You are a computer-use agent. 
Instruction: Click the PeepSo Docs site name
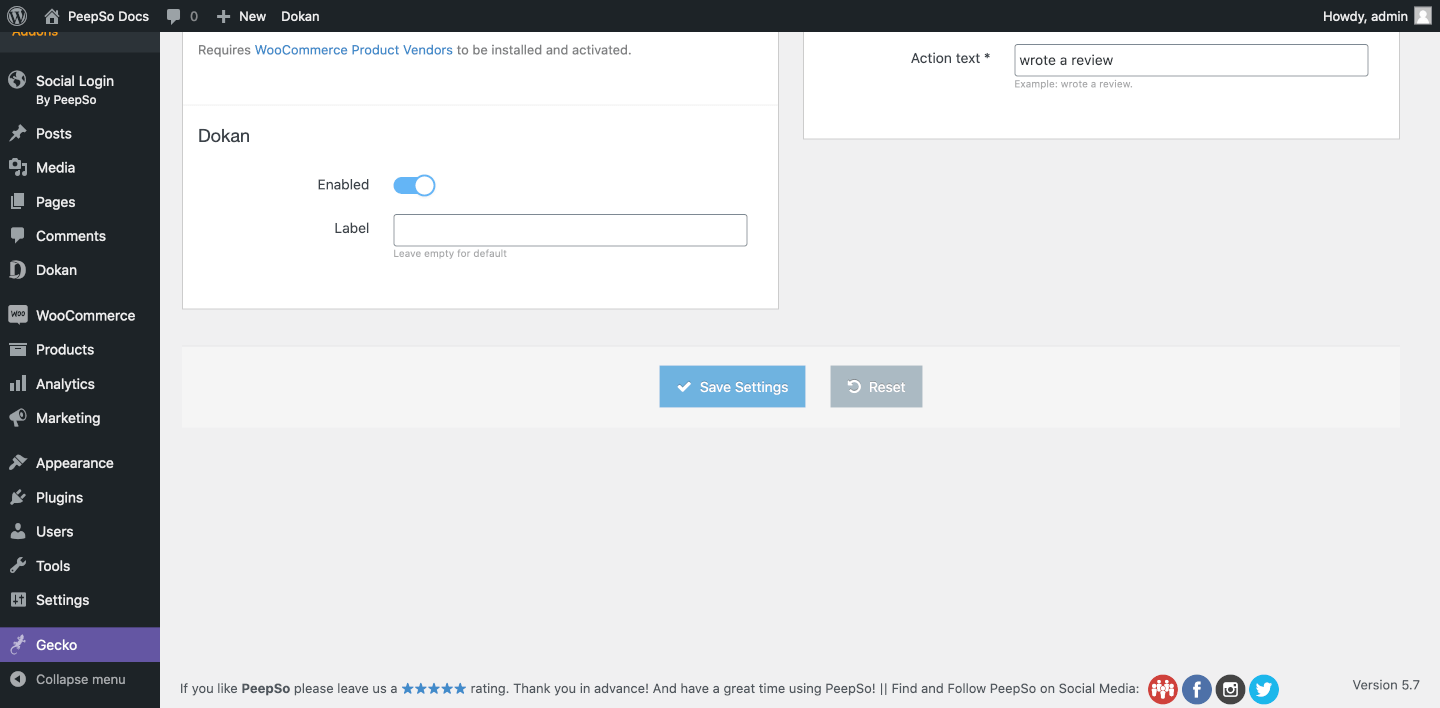coord(108,16)
